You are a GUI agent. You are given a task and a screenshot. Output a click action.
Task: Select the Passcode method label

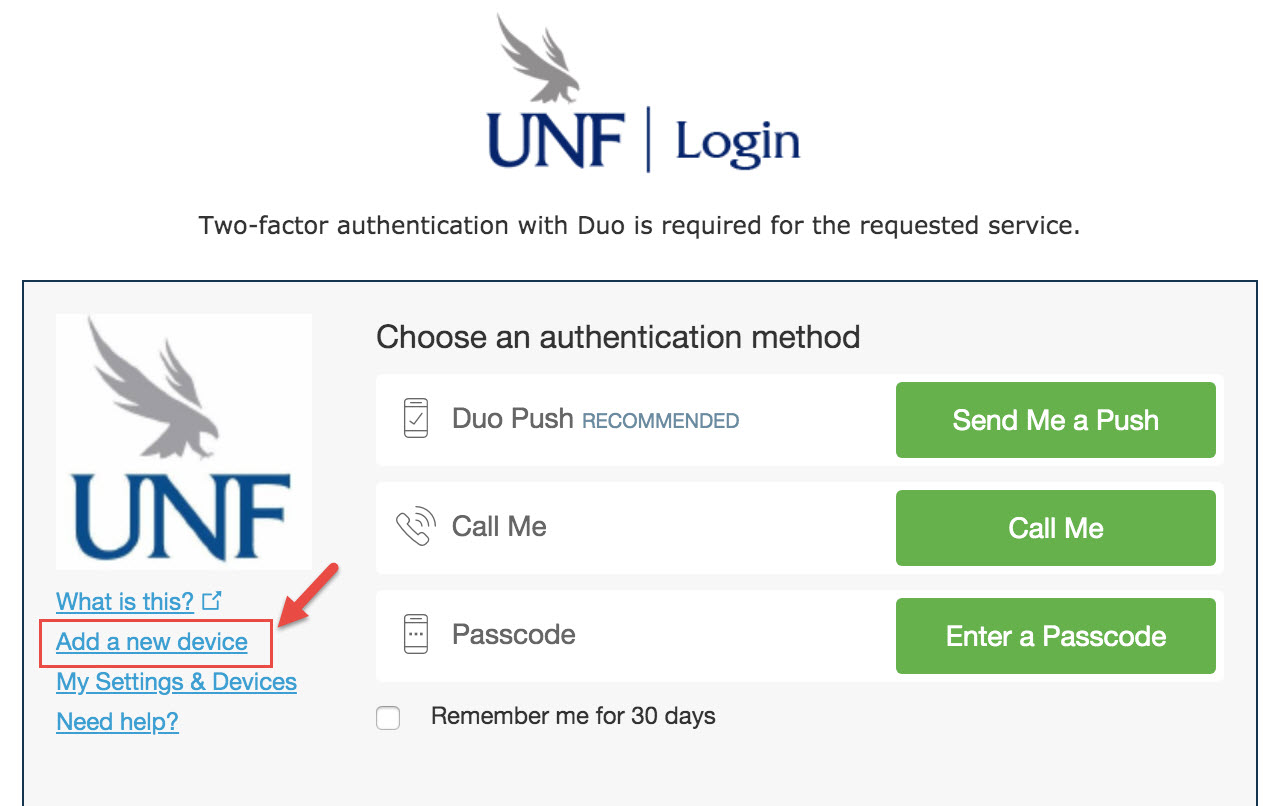click(513, 634)
